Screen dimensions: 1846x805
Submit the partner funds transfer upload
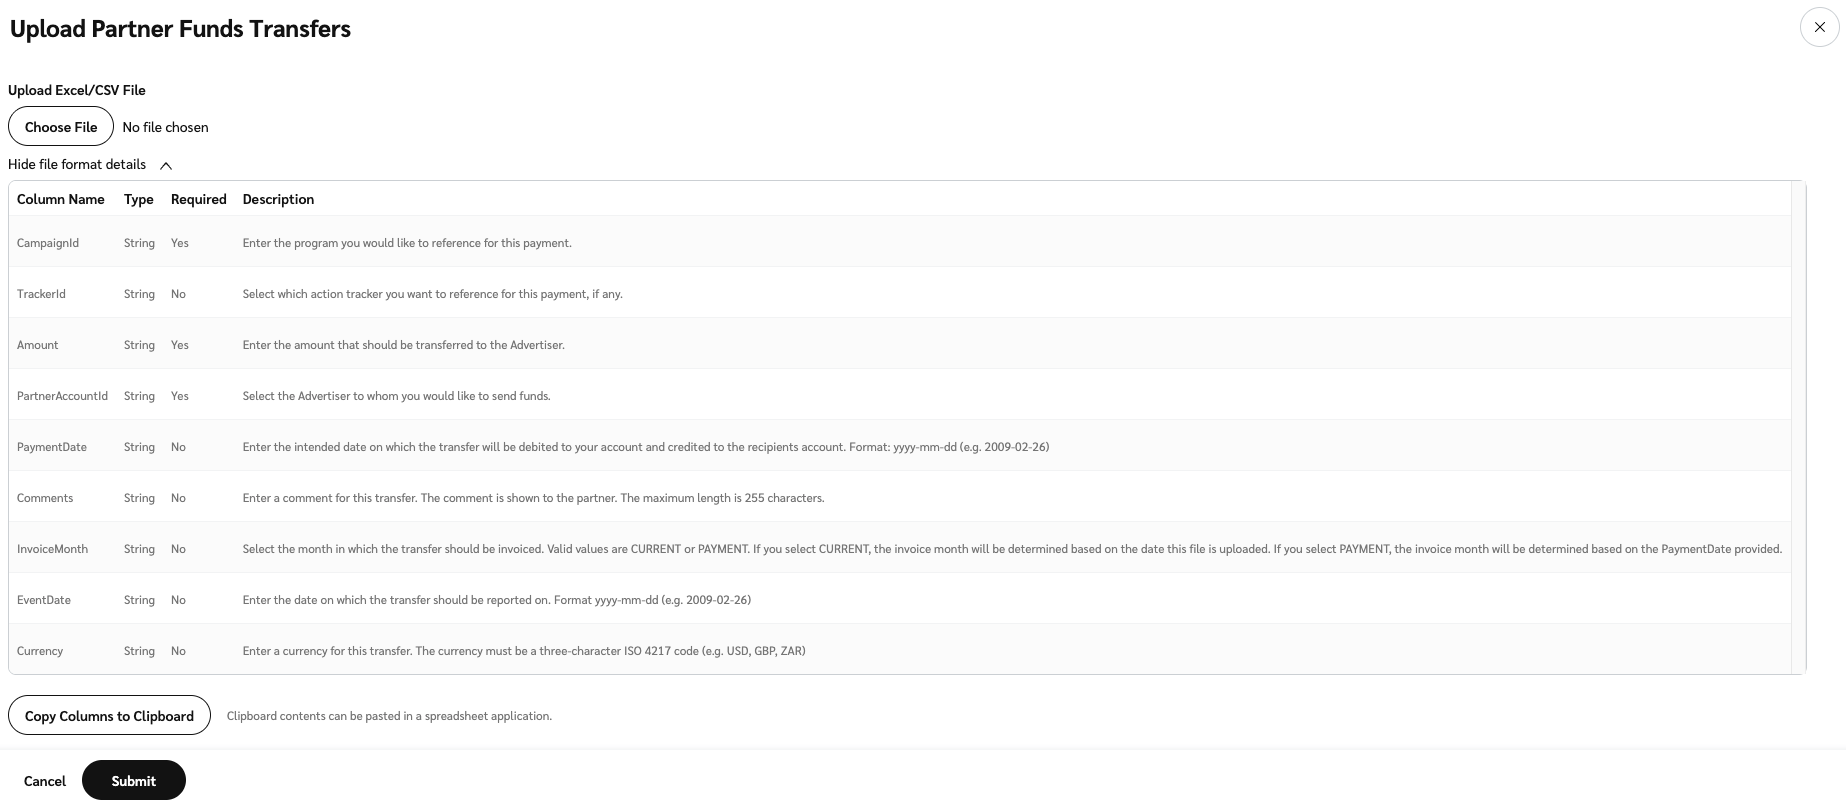(133, 781)
